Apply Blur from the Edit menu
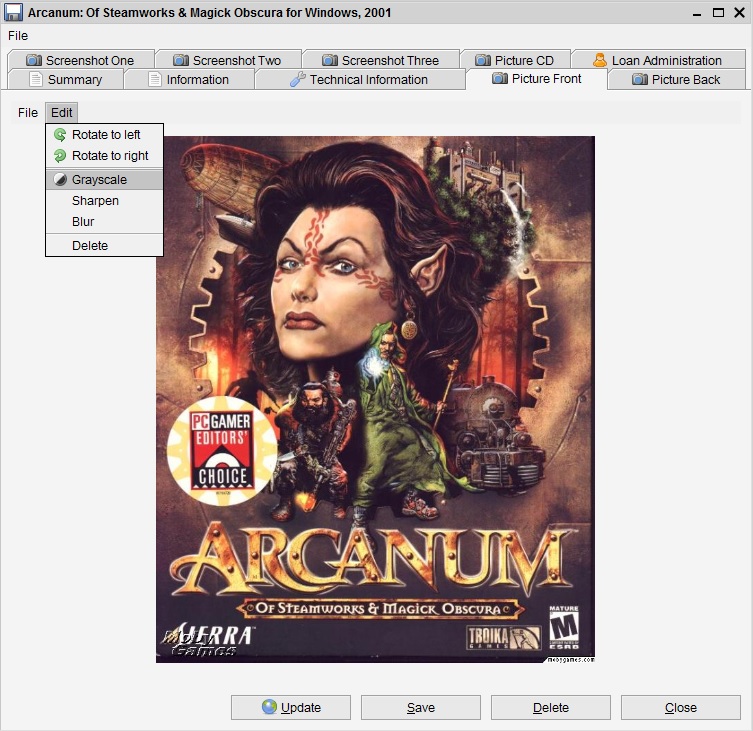The image size is (753, 731). click(x=83, y=222)
